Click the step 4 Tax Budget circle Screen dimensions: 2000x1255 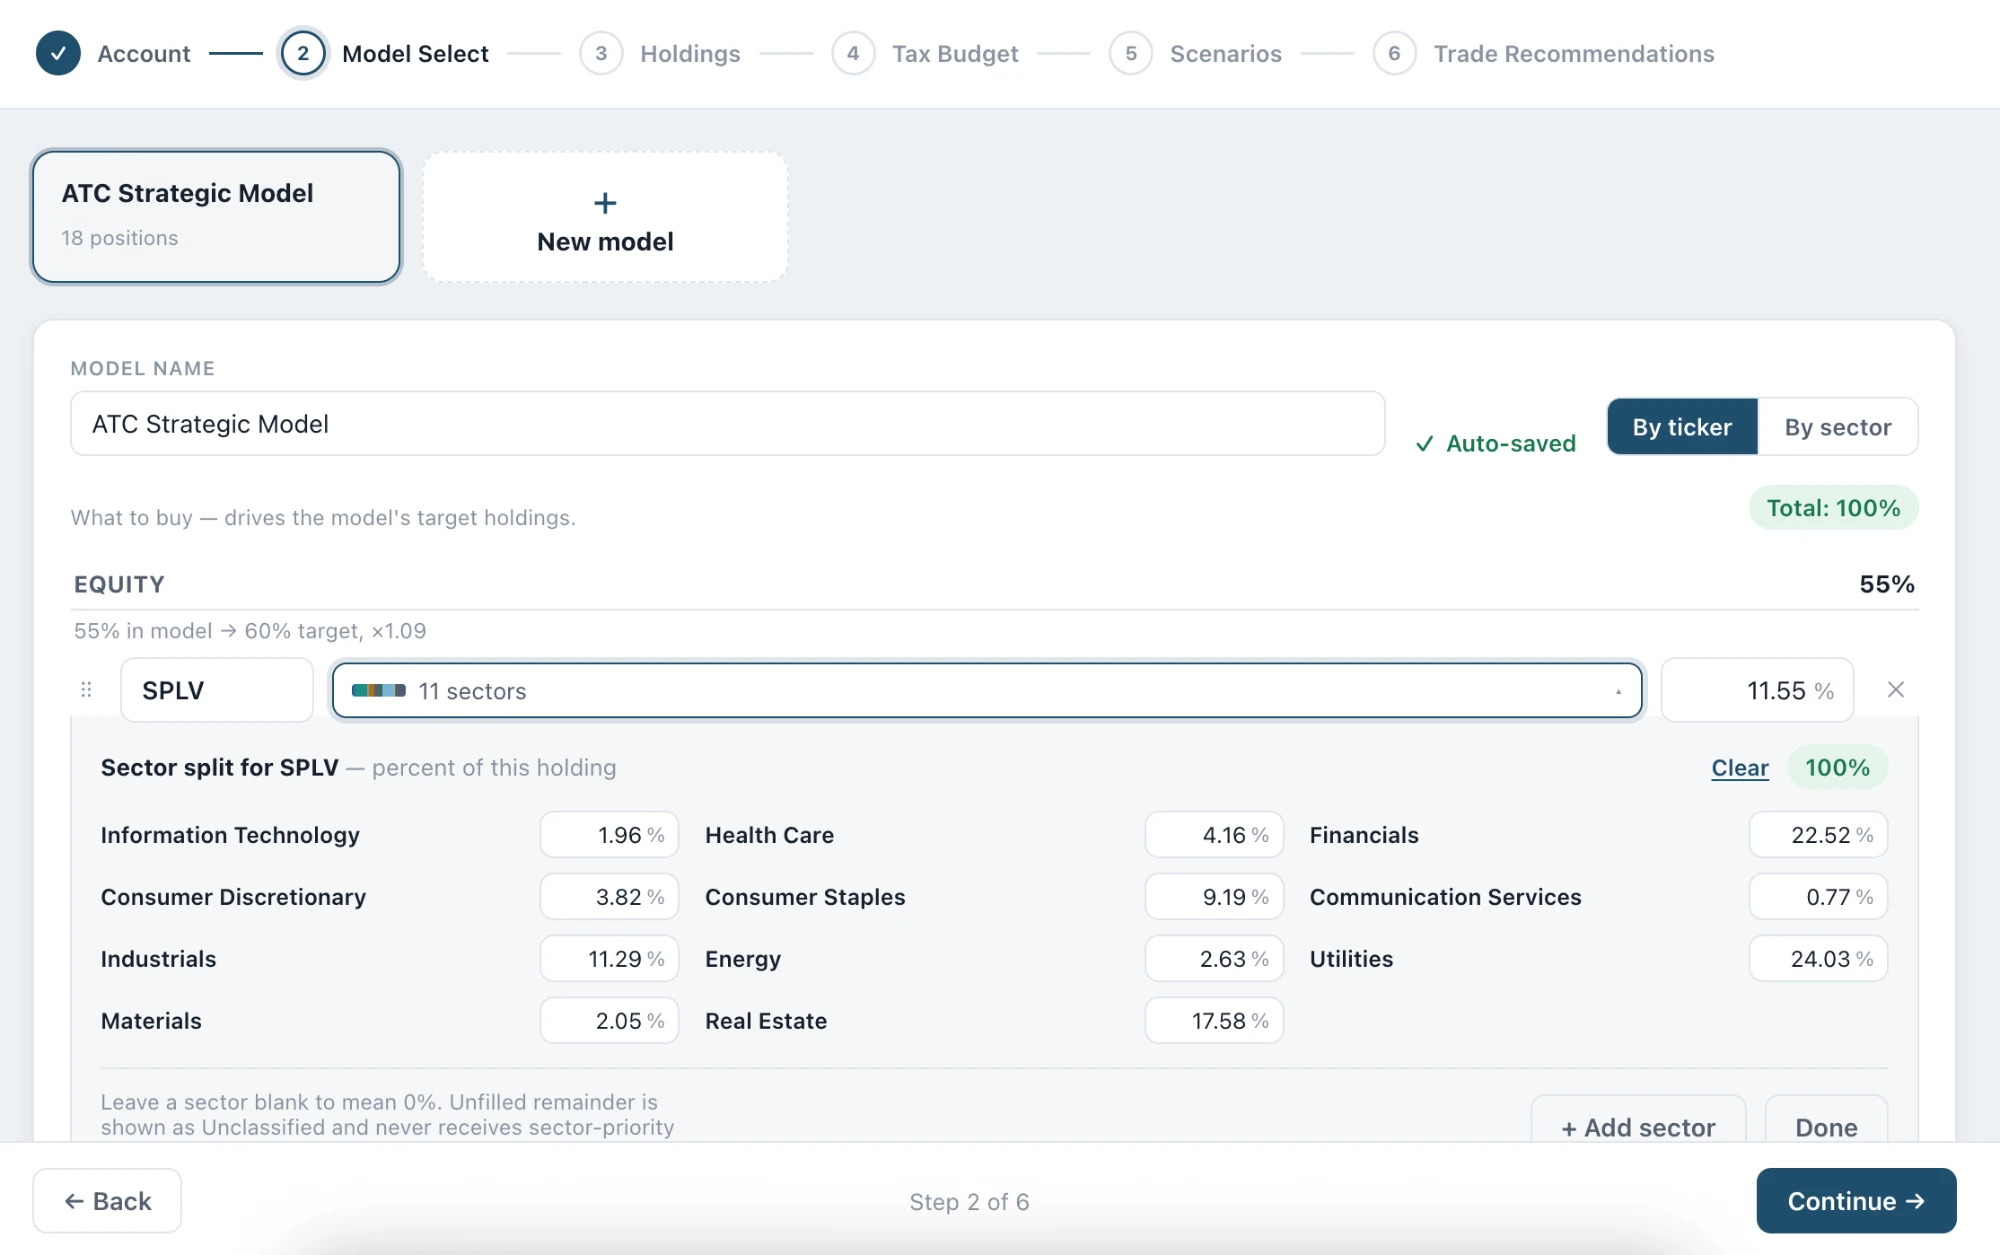(x=853, y=53)
